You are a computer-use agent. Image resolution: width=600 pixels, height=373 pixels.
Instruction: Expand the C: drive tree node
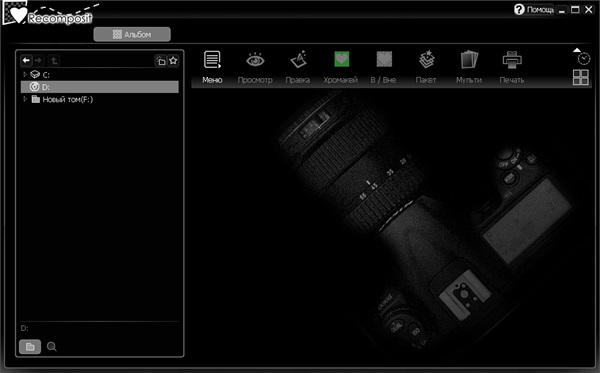pyautogui.click(x=25, y=74)
